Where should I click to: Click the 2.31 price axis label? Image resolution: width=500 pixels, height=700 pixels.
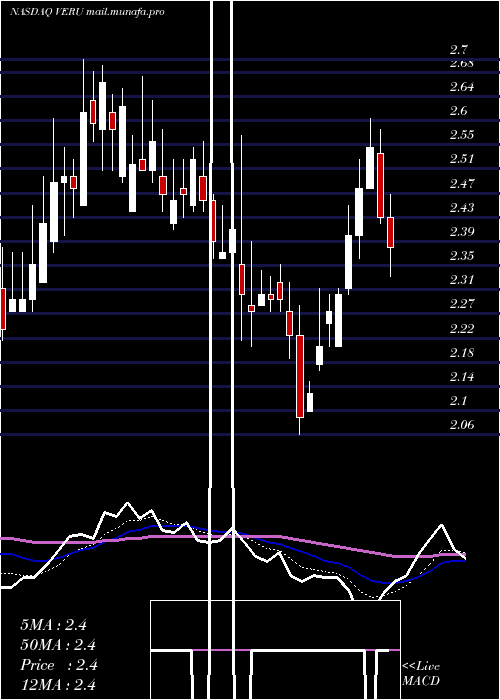(462, 279)
